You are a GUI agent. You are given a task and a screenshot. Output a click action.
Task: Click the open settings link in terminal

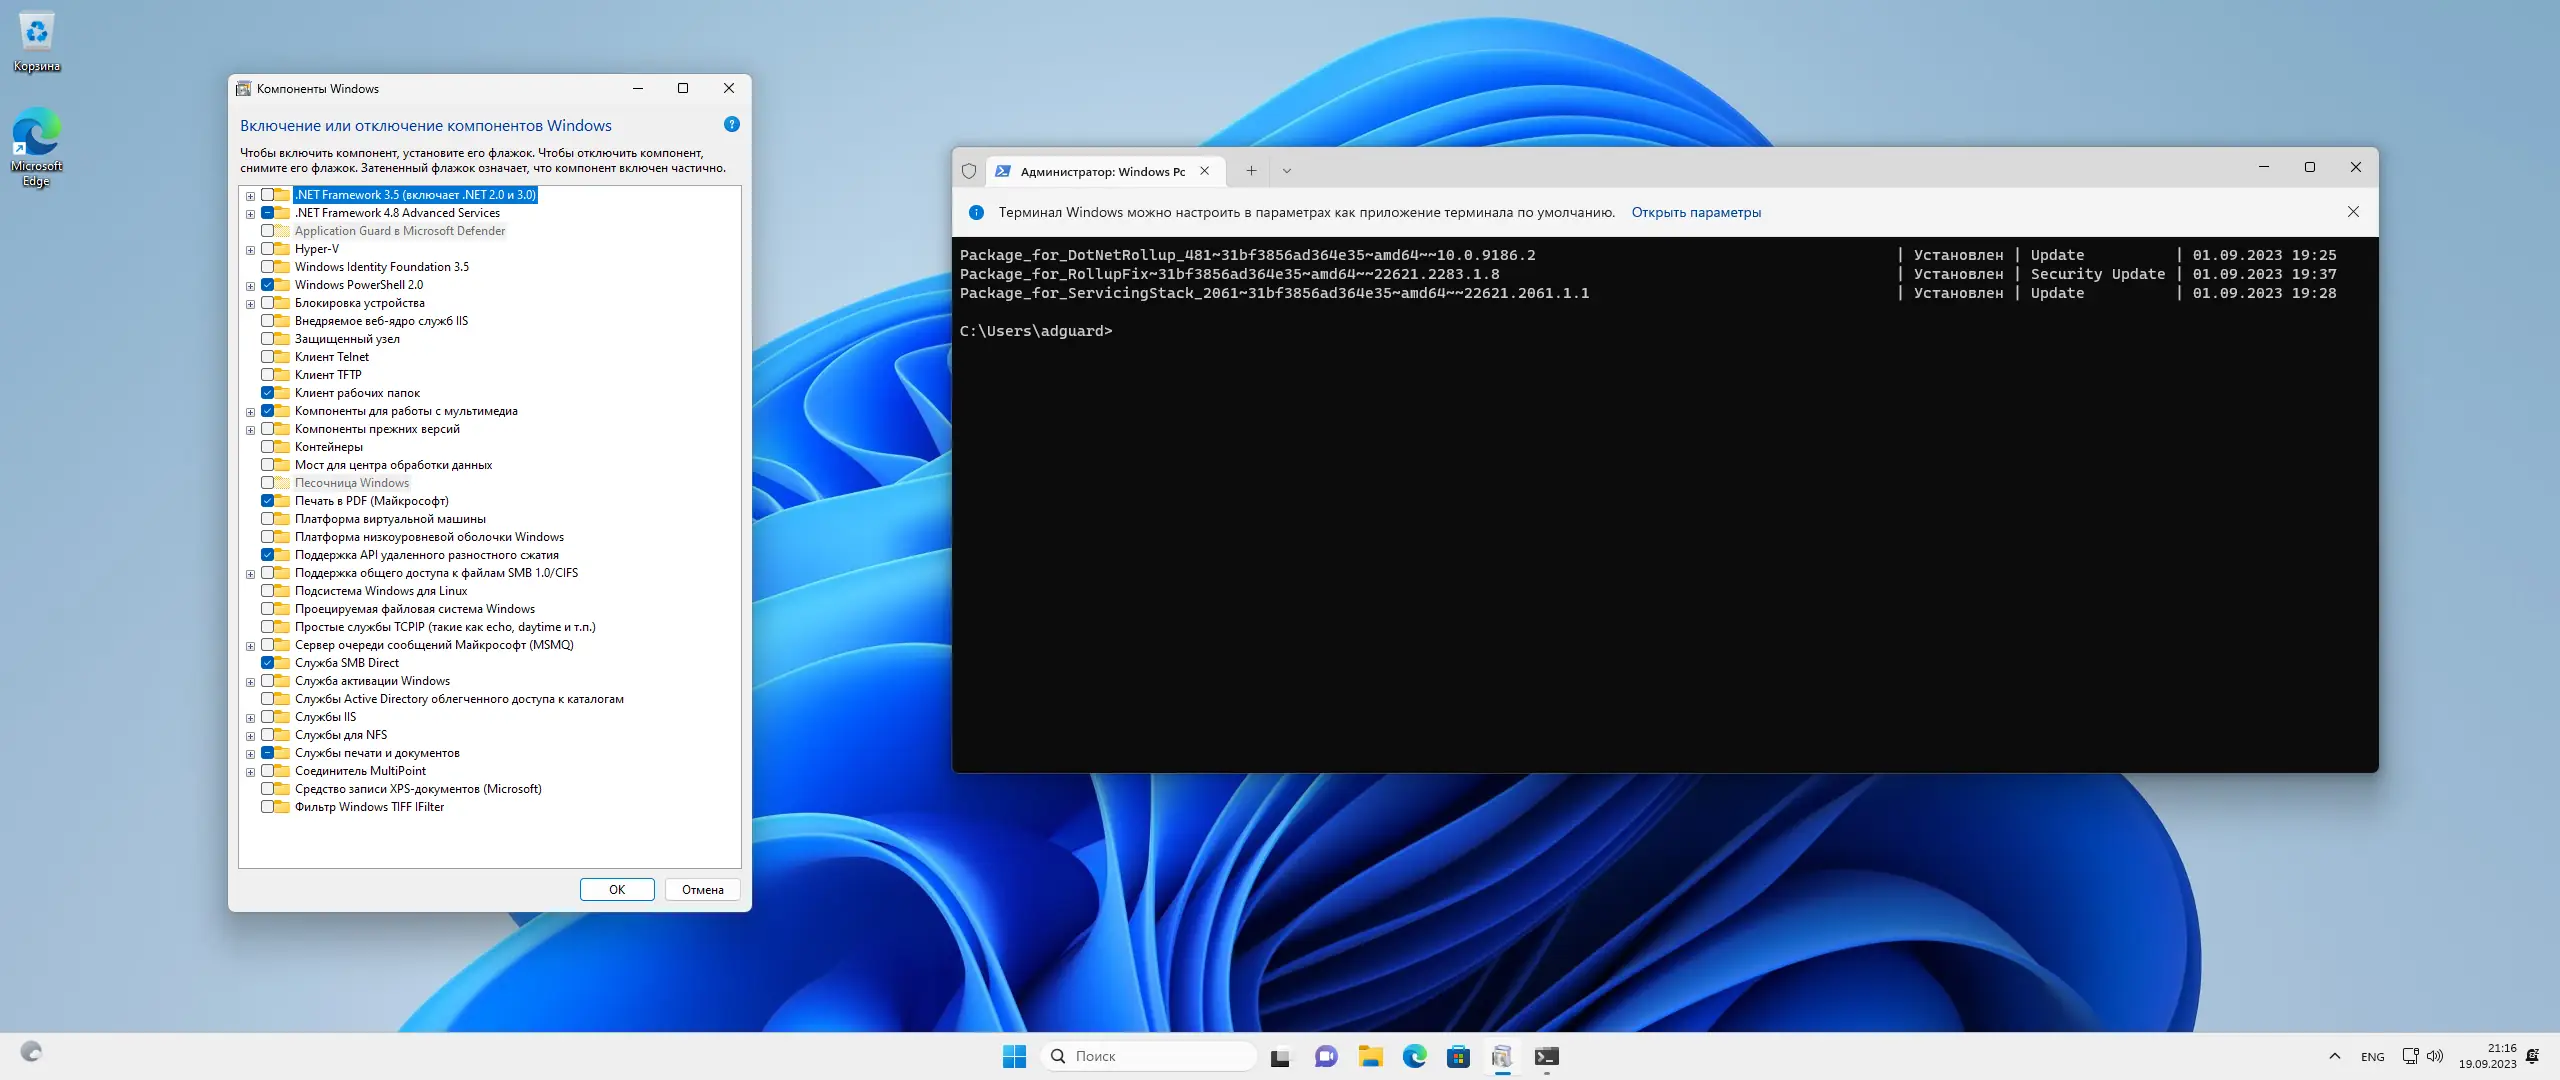(1696, 212)
